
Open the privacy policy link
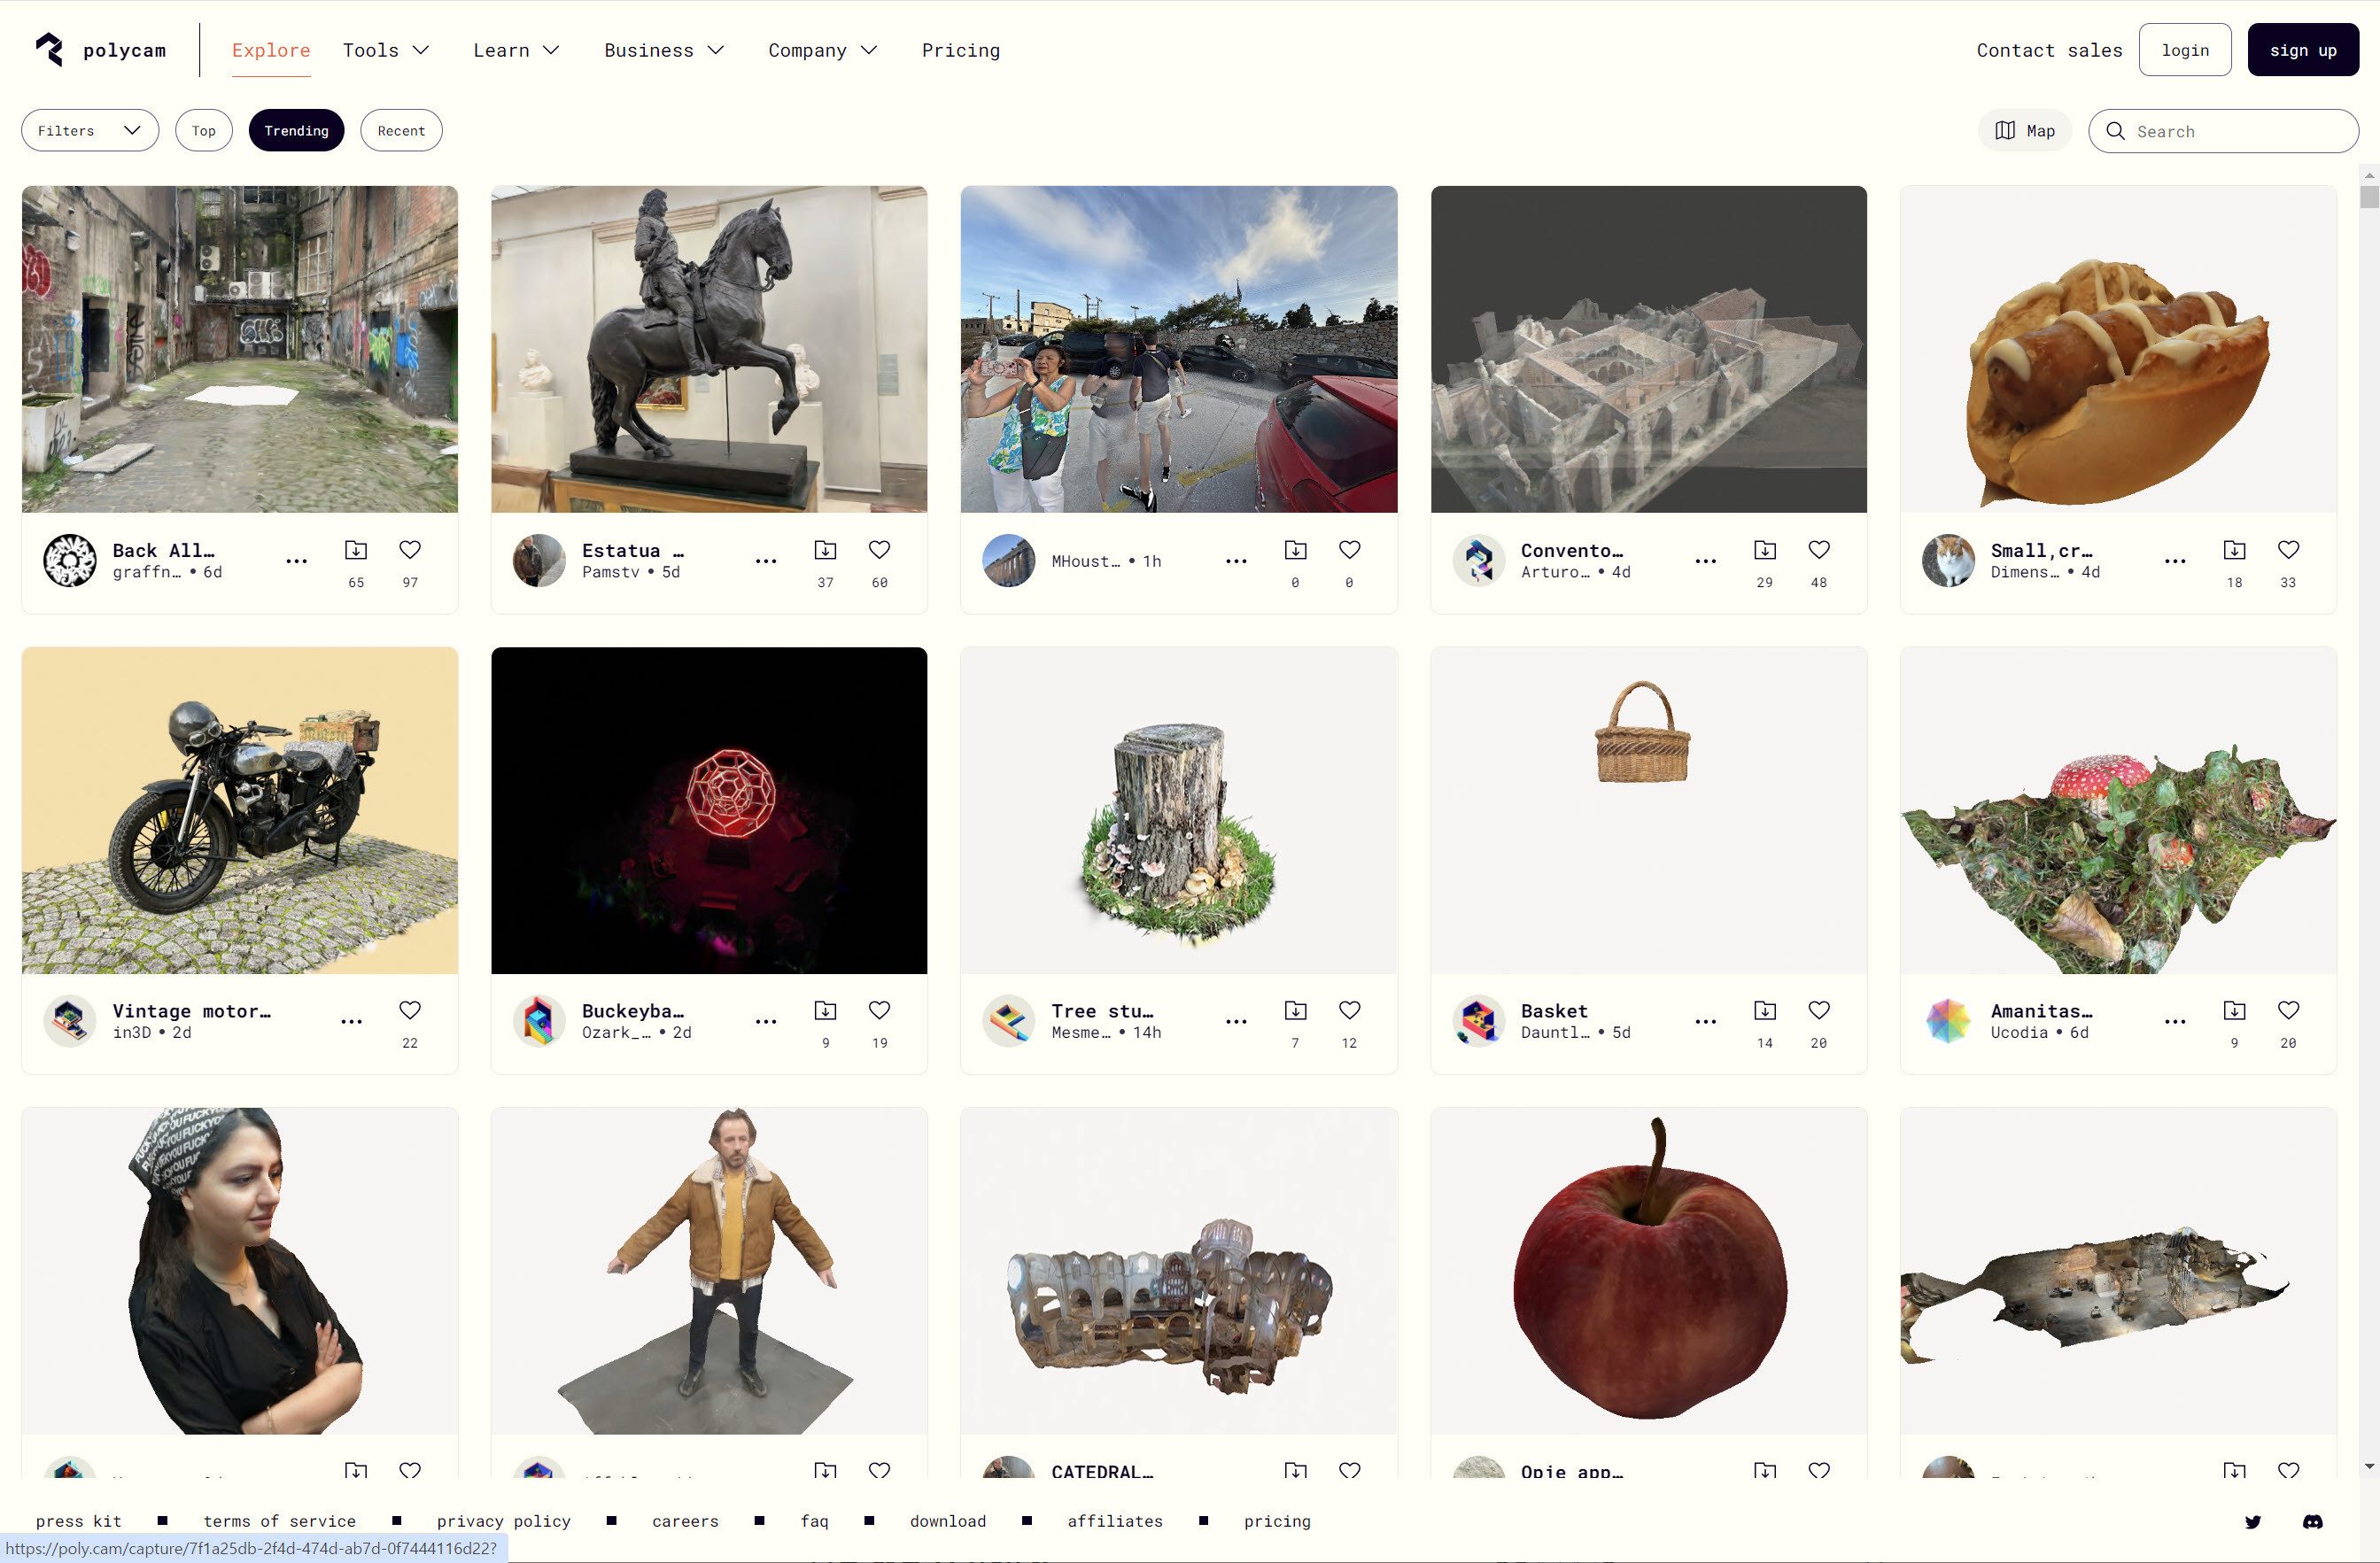tap(503, 1521)
